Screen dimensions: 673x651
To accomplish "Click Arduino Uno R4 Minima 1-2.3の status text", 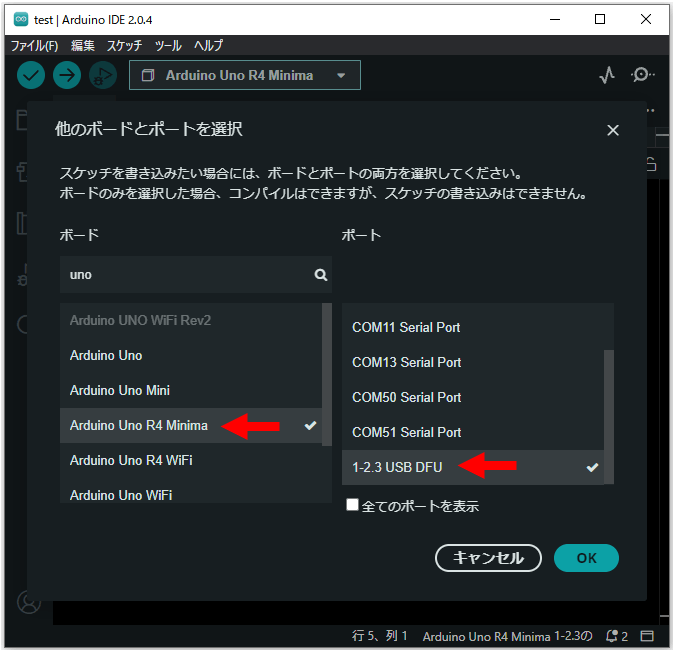I will click(x=507, y=636).
